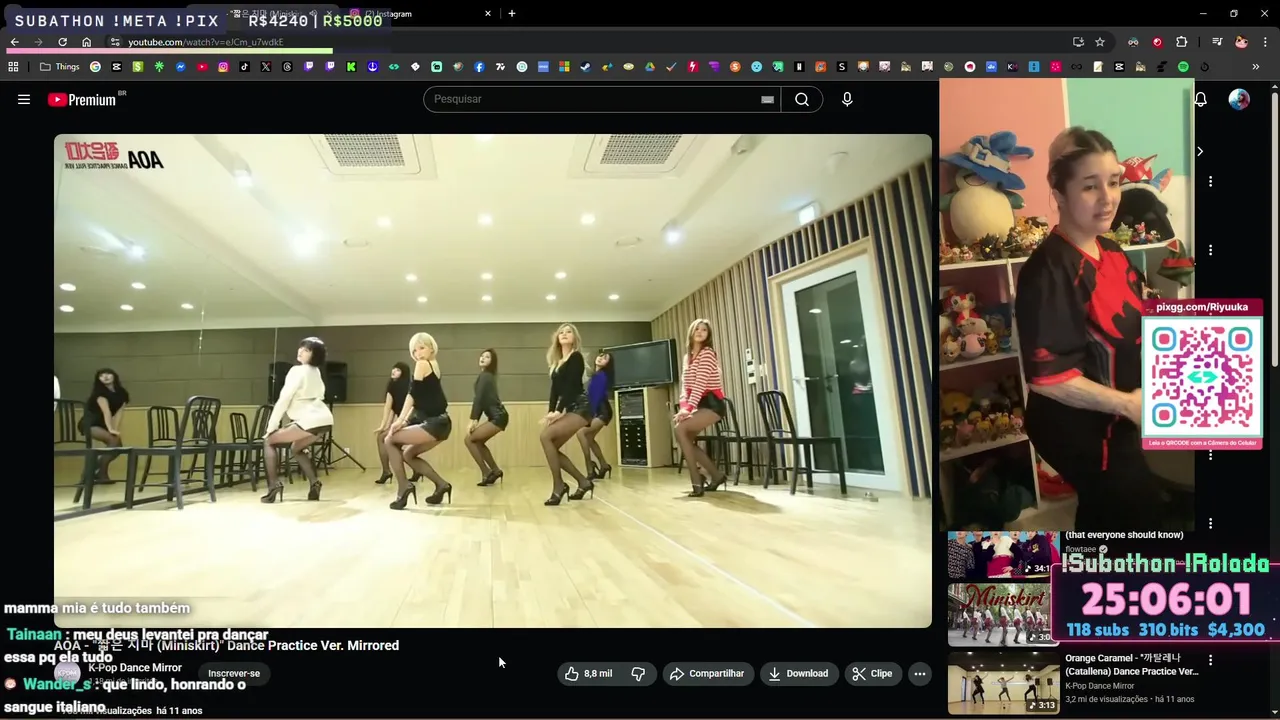Open the Messenger bookmark
The image size is (1280, 720).
tap(181, 67)
